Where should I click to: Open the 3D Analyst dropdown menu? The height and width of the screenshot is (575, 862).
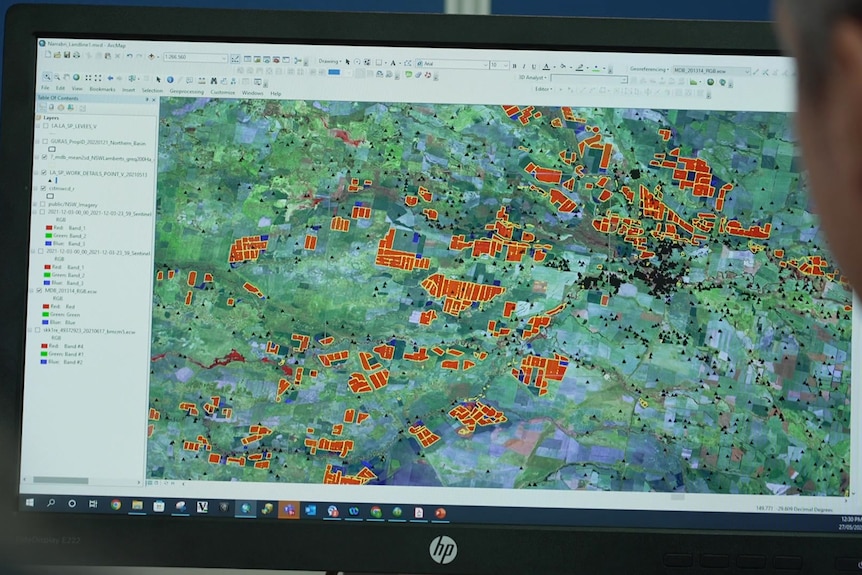coord(532,78)
